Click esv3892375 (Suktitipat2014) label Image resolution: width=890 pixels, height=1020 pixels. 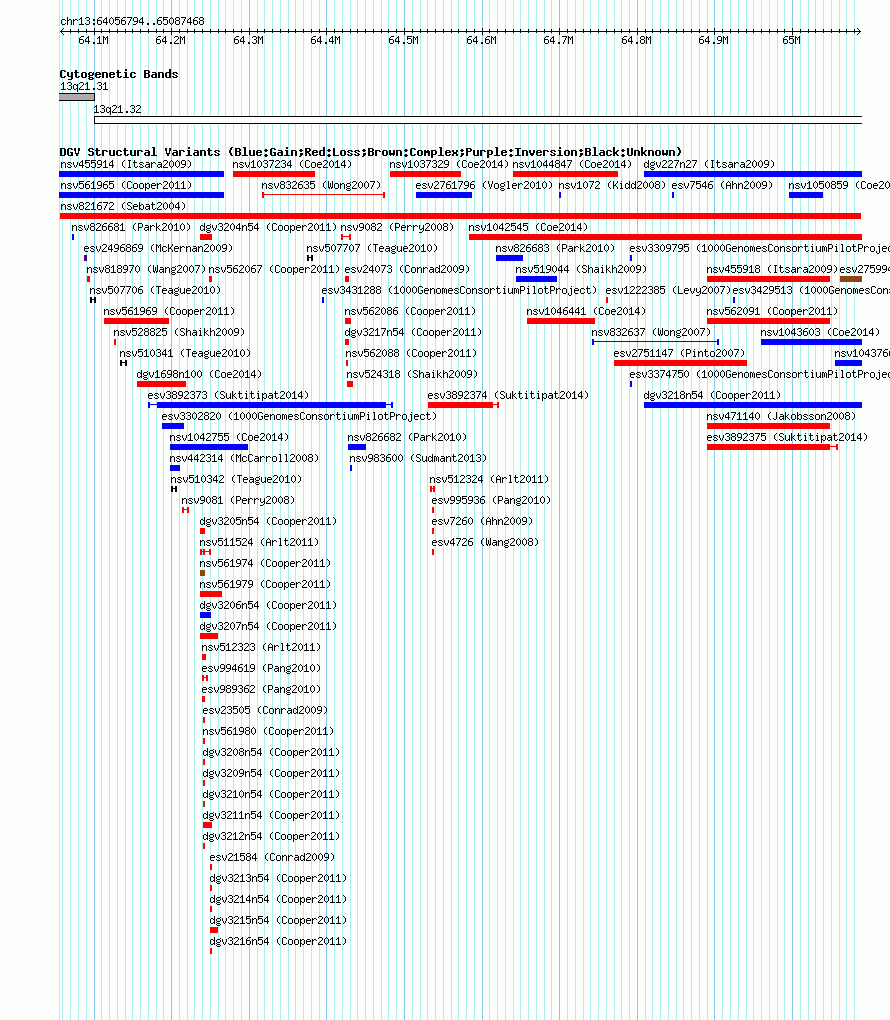click(787, 437)
